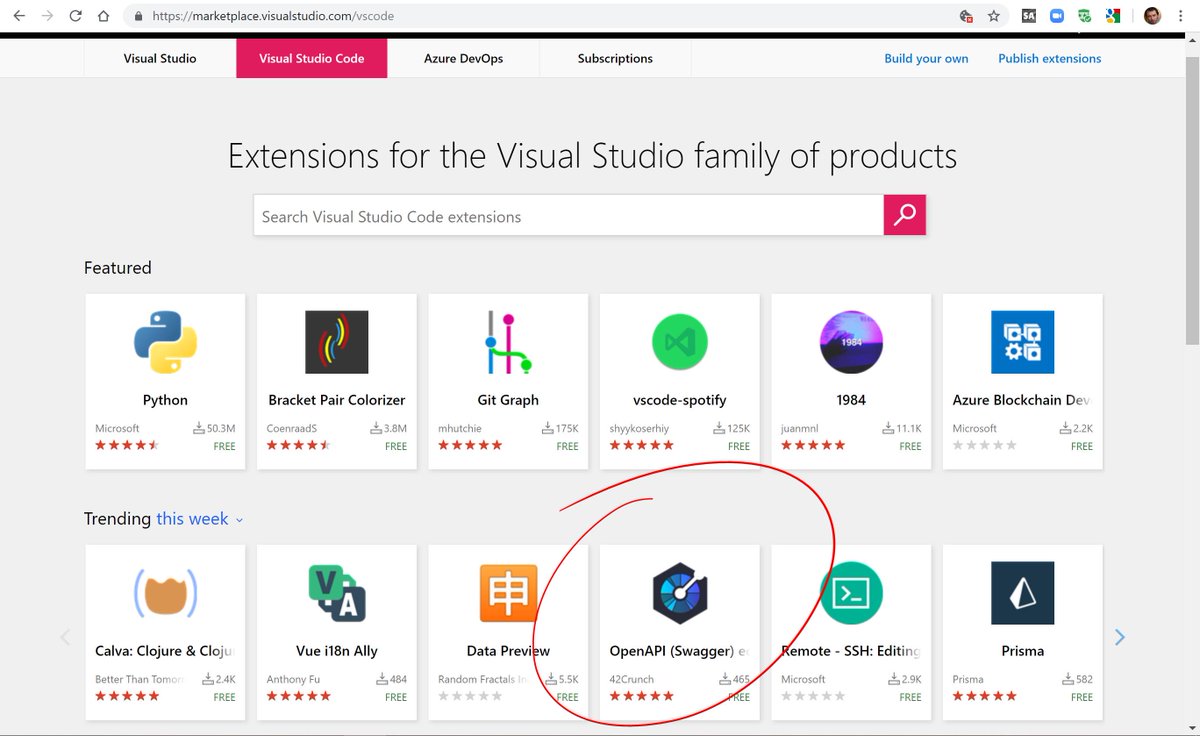The height and width of the screenshot is (736, 1200).
Task: Click the Featured section heading
Action: [x=118, y=268]
